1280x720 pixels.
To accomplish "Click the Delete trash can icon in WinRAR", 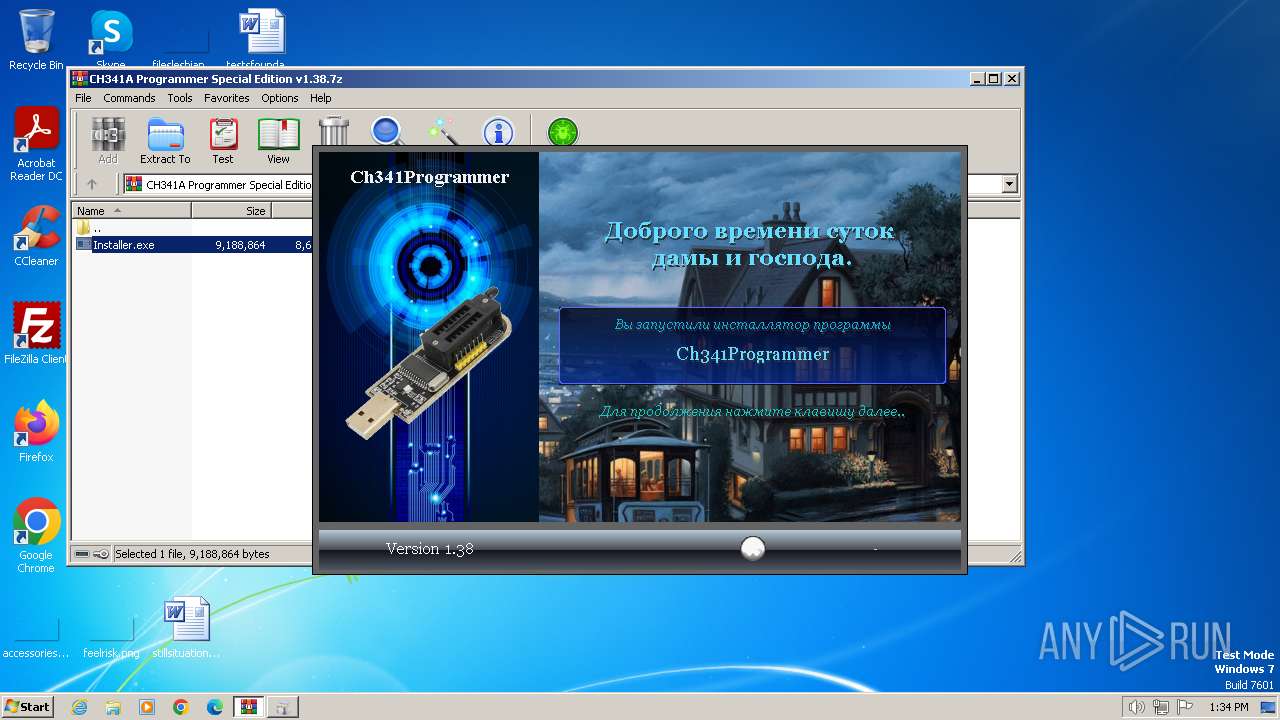I will (334, 131).
